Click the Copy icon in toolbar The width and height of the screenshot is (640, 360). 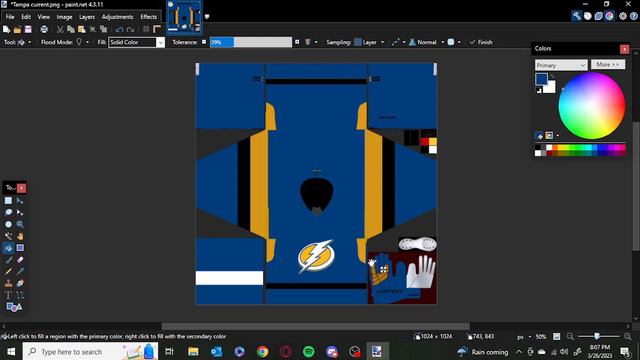tap(71, 29)
